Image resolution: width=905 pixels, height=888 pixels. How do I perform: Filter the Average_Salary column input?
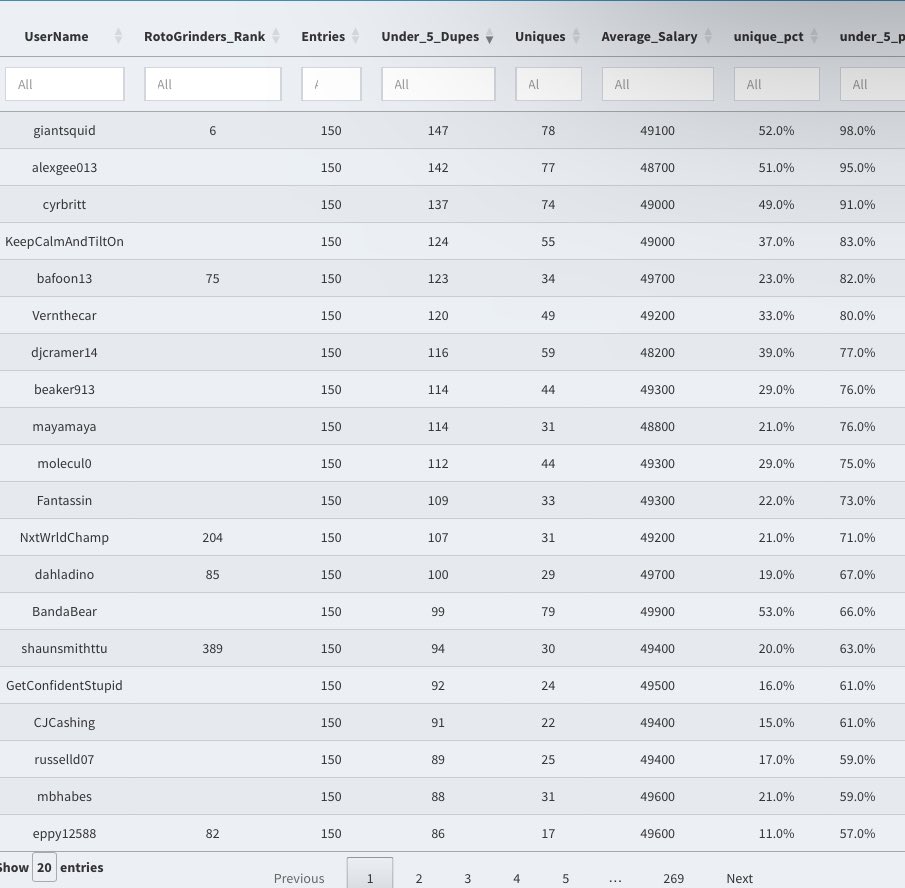657,84
